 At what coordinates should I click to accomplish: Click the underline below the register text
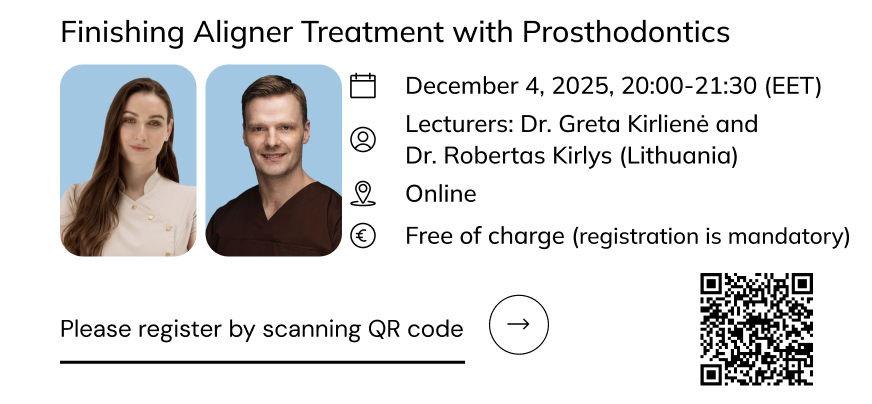click(x=262, y=361)
